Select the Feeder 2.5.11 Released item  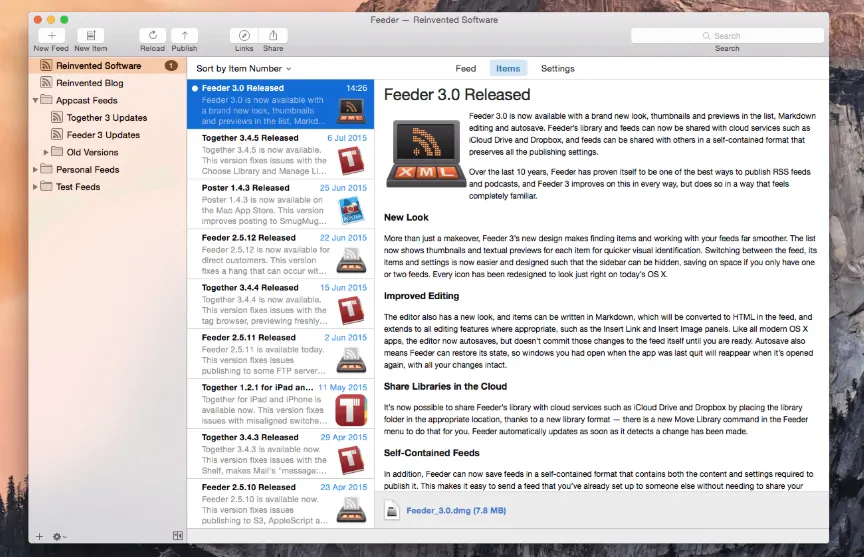(280, 354)
